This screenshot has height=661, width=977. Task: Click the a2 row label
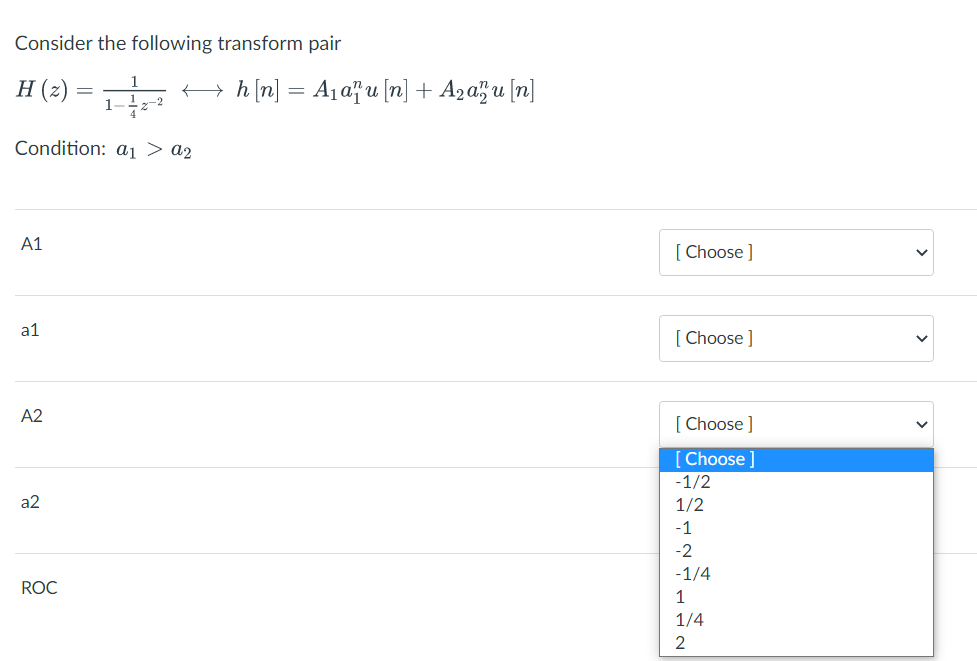click(30, 502)
